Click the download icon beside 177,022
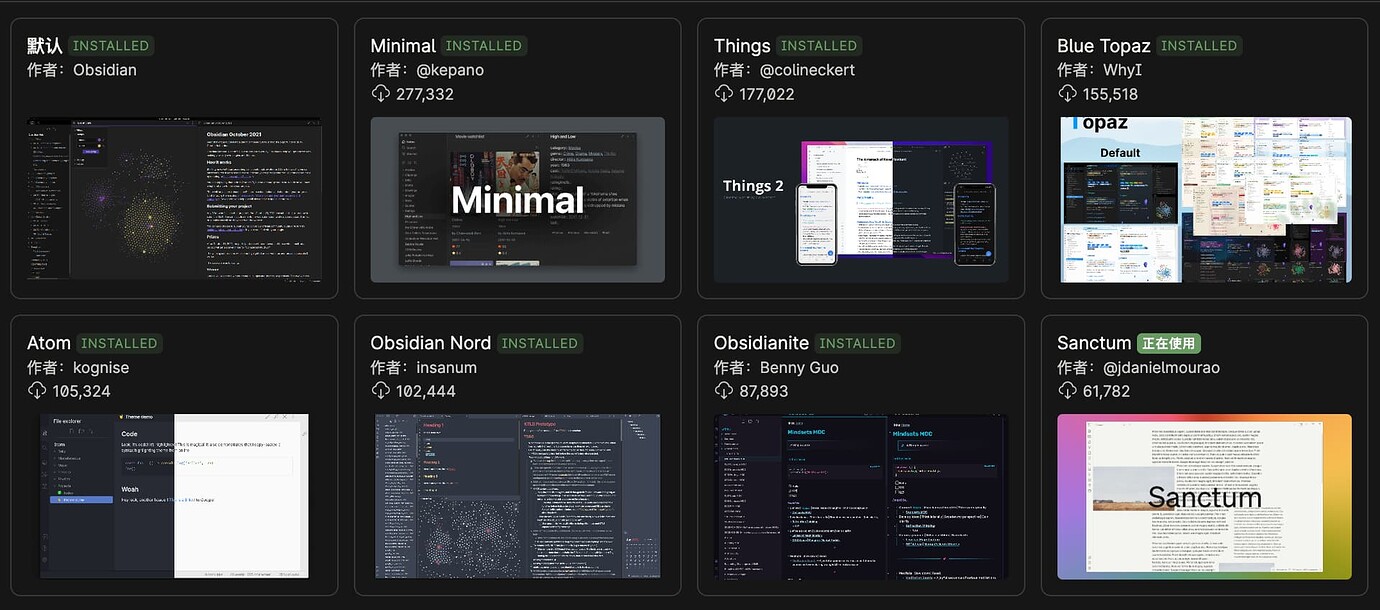 click(x=724, y=94)
